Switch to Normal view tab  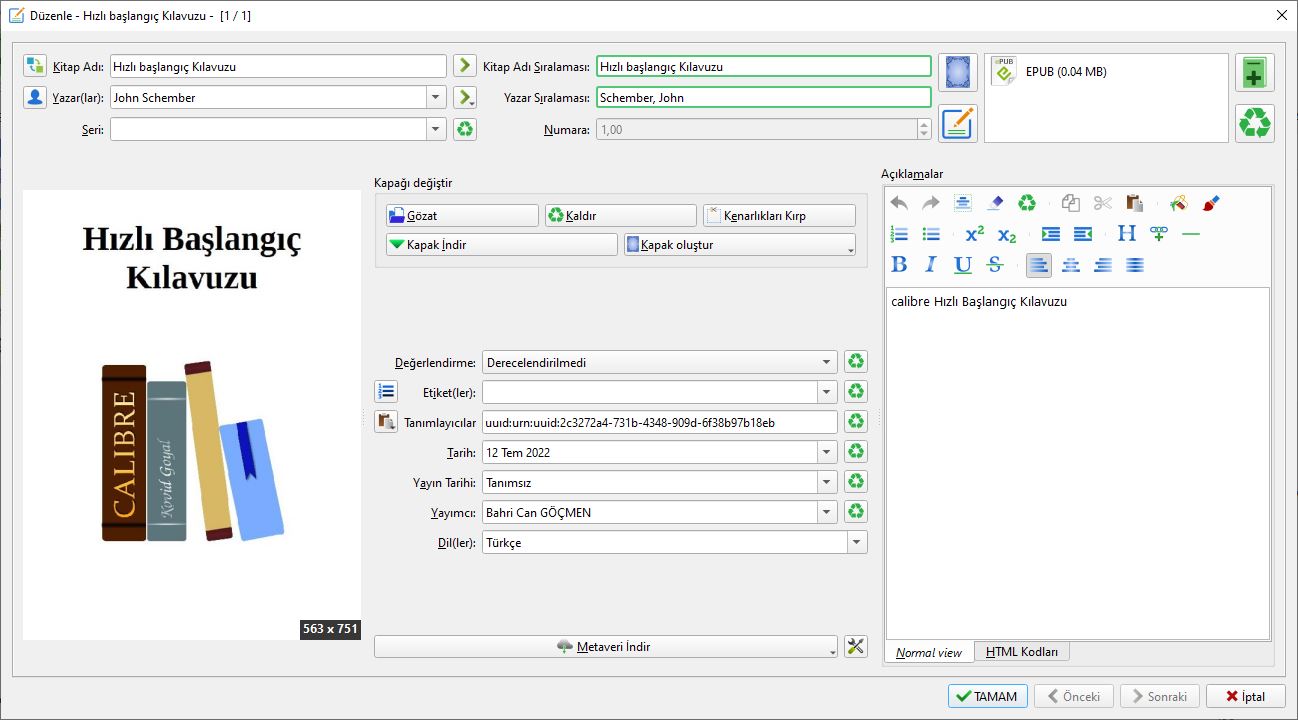tap(929, 652)
